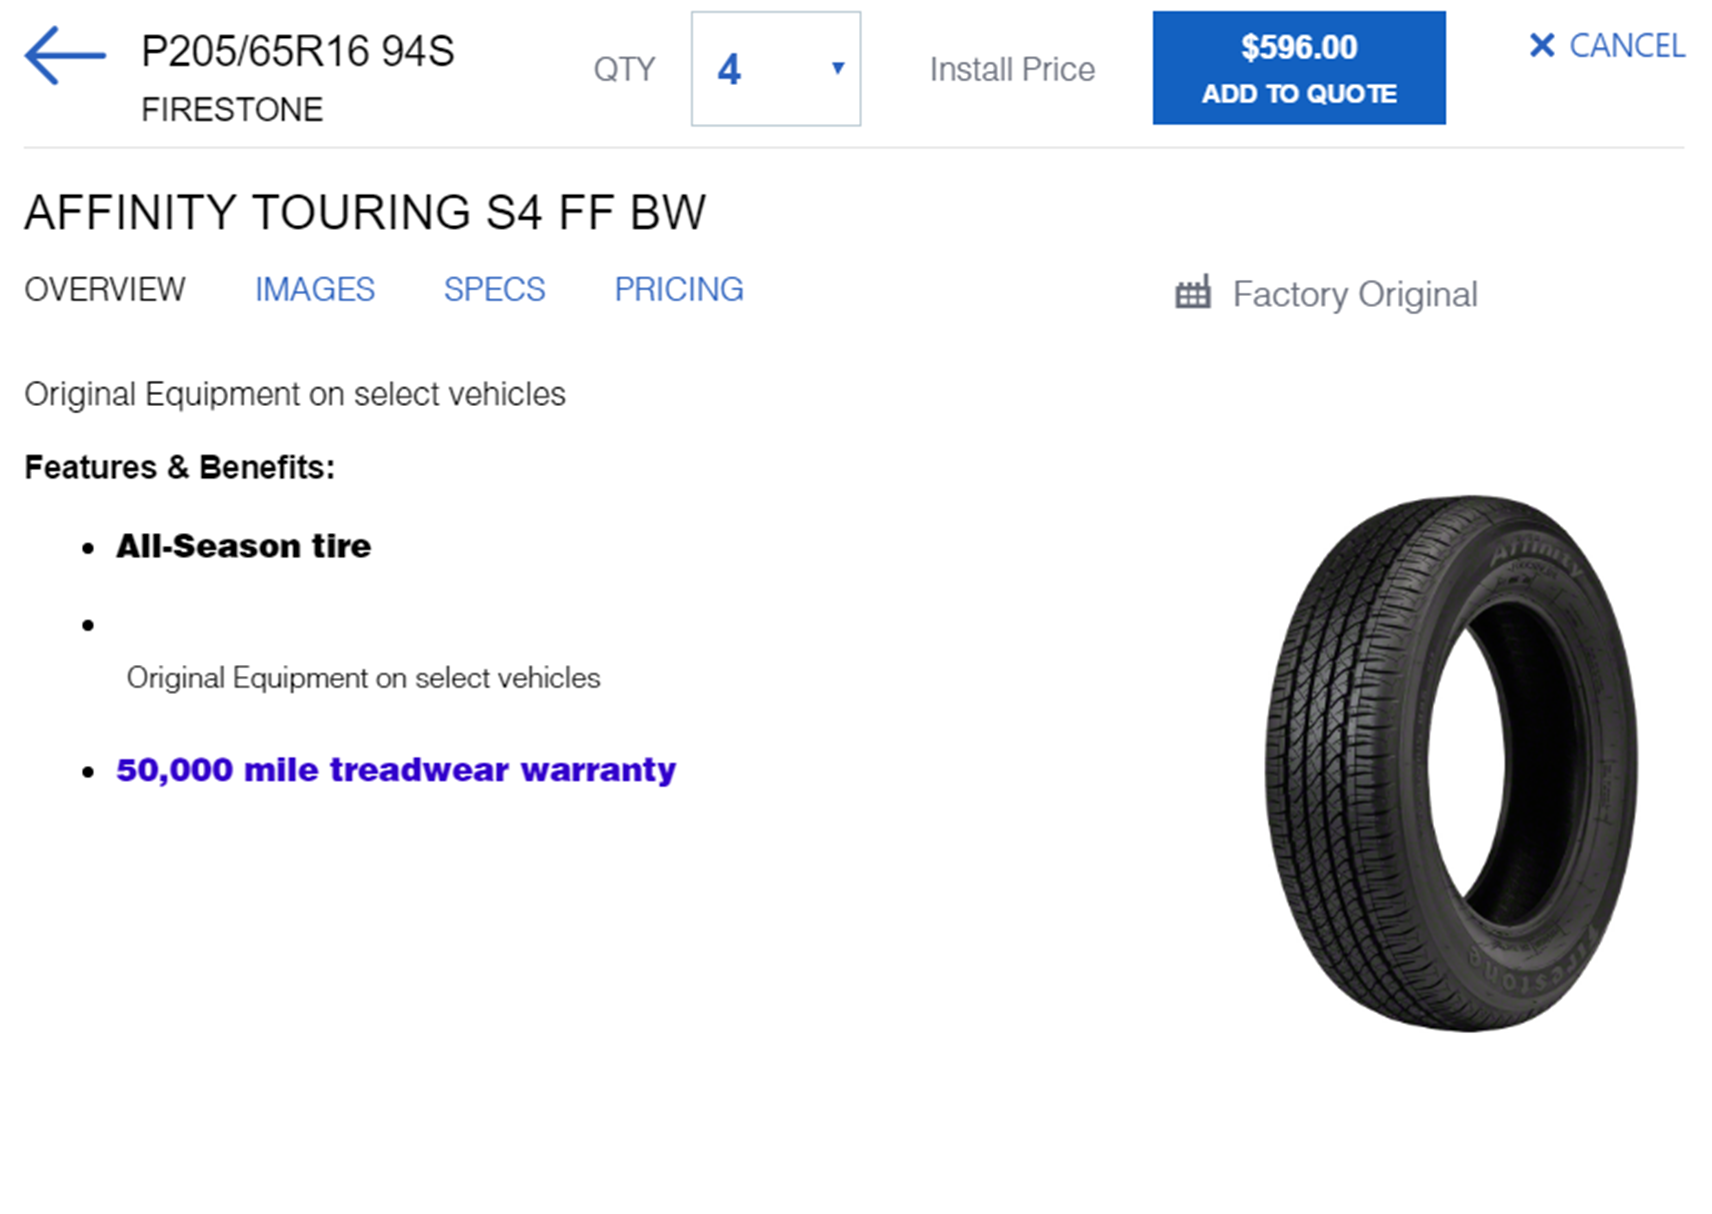Click the P205/65R16 94S tire size heading
The height and width of the screenshot is (1214, 1712).
[298, 52]
